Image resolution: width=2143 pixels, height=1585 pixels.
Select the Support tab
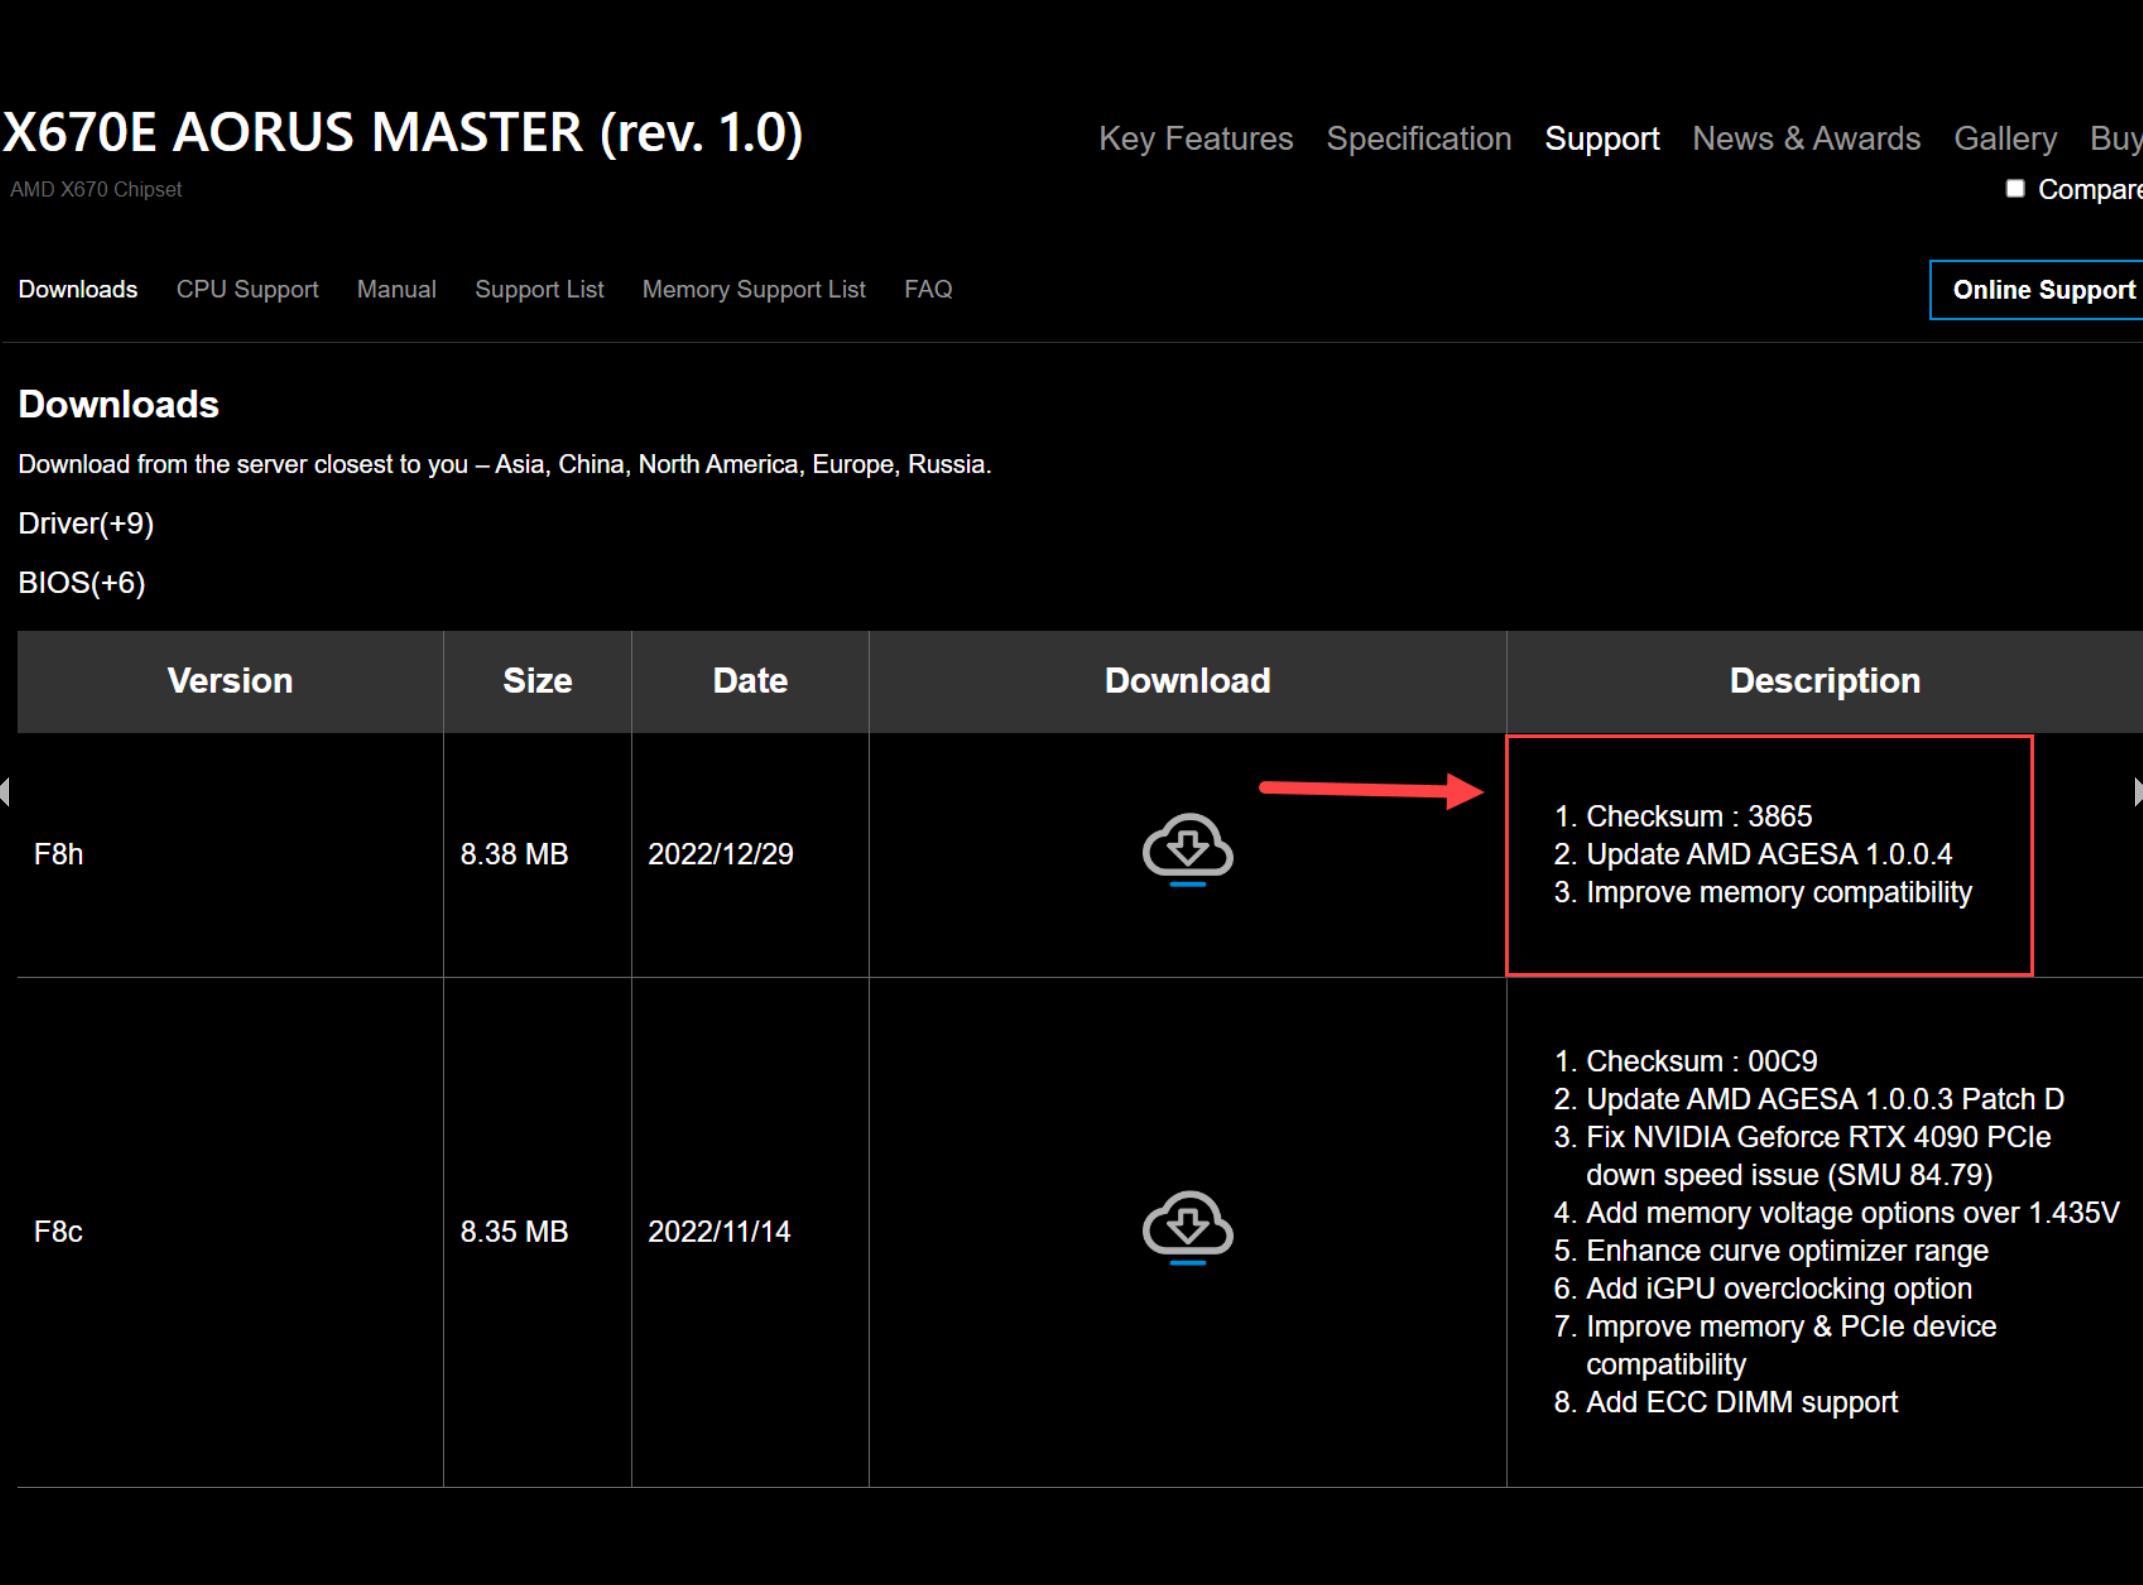pos(1601,138)
